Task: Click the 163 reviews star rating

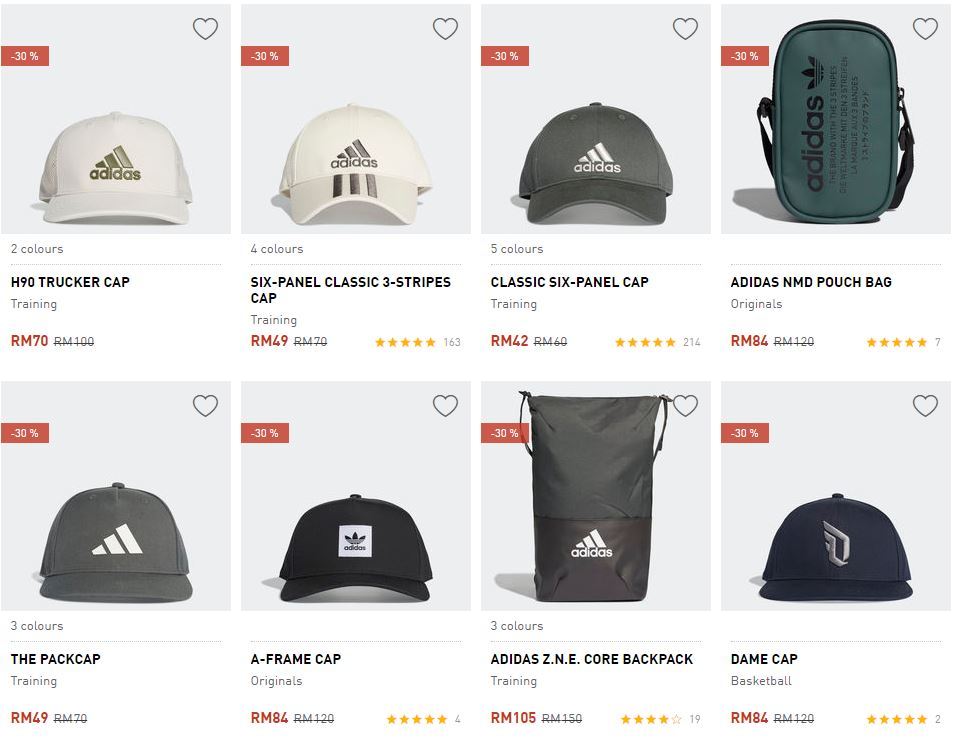Action: tap(406, 342)
